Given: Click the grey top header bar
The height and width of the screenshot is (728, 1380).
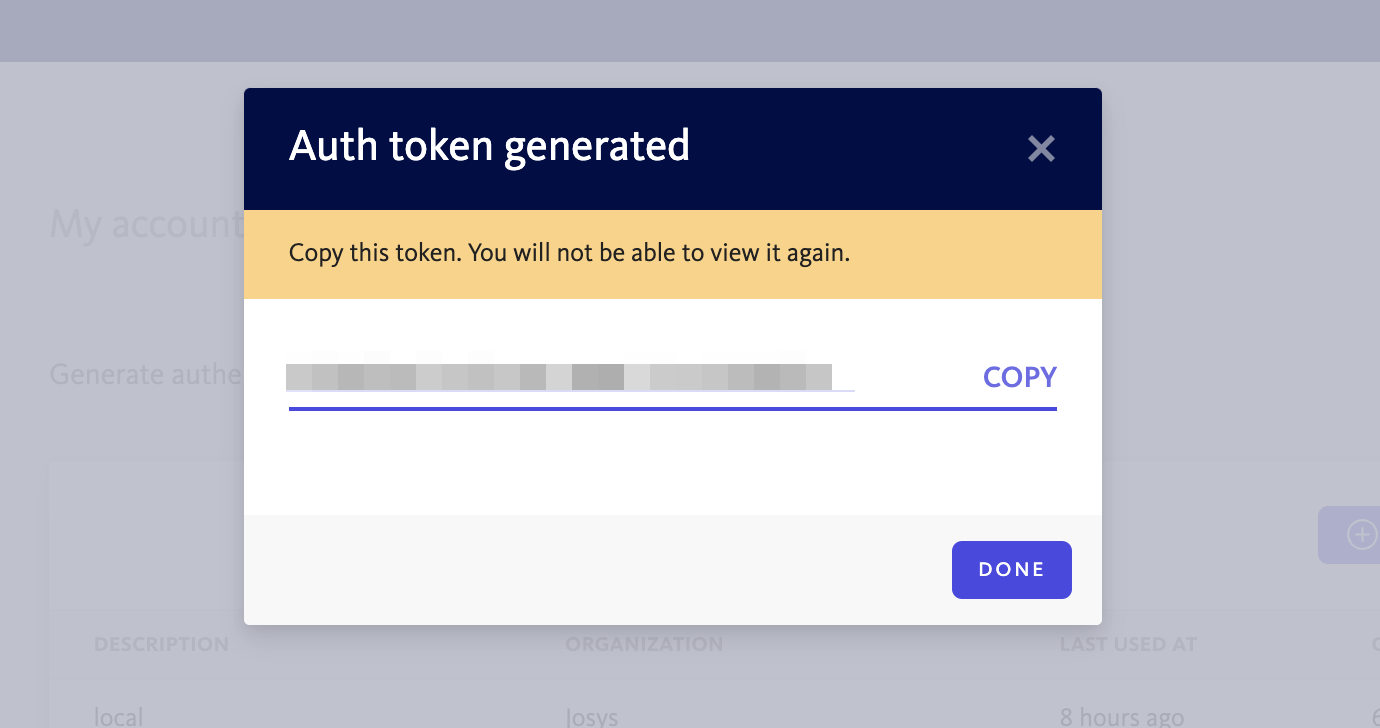Looking at the screenshot, I should pyautogui.click(x=690, y=30).
